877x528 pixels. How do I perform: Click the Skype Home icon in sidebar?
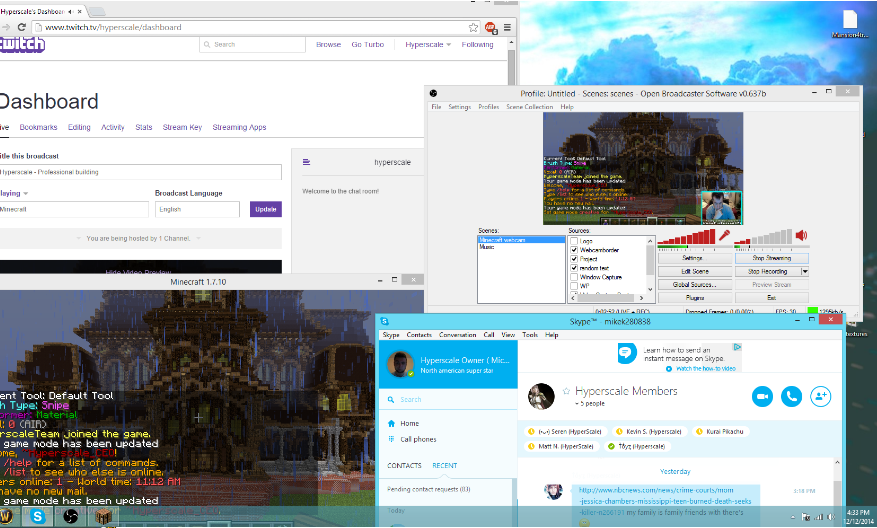click(392, 423)
